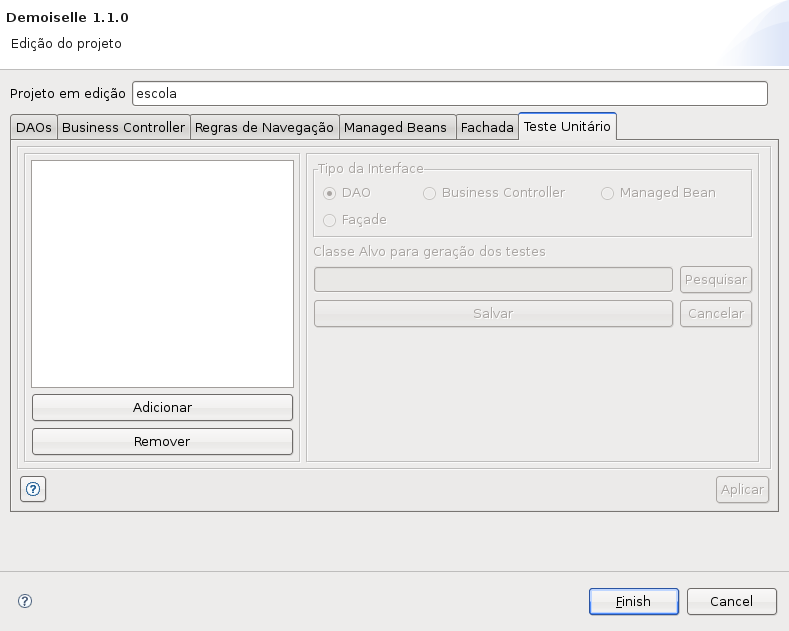Select the Teste Unitário tab

point(567,126)
